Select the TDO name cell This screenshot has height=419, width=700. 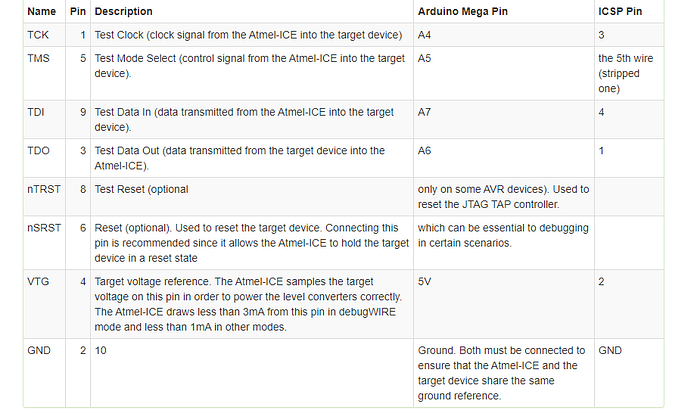[x=38, y=151]
